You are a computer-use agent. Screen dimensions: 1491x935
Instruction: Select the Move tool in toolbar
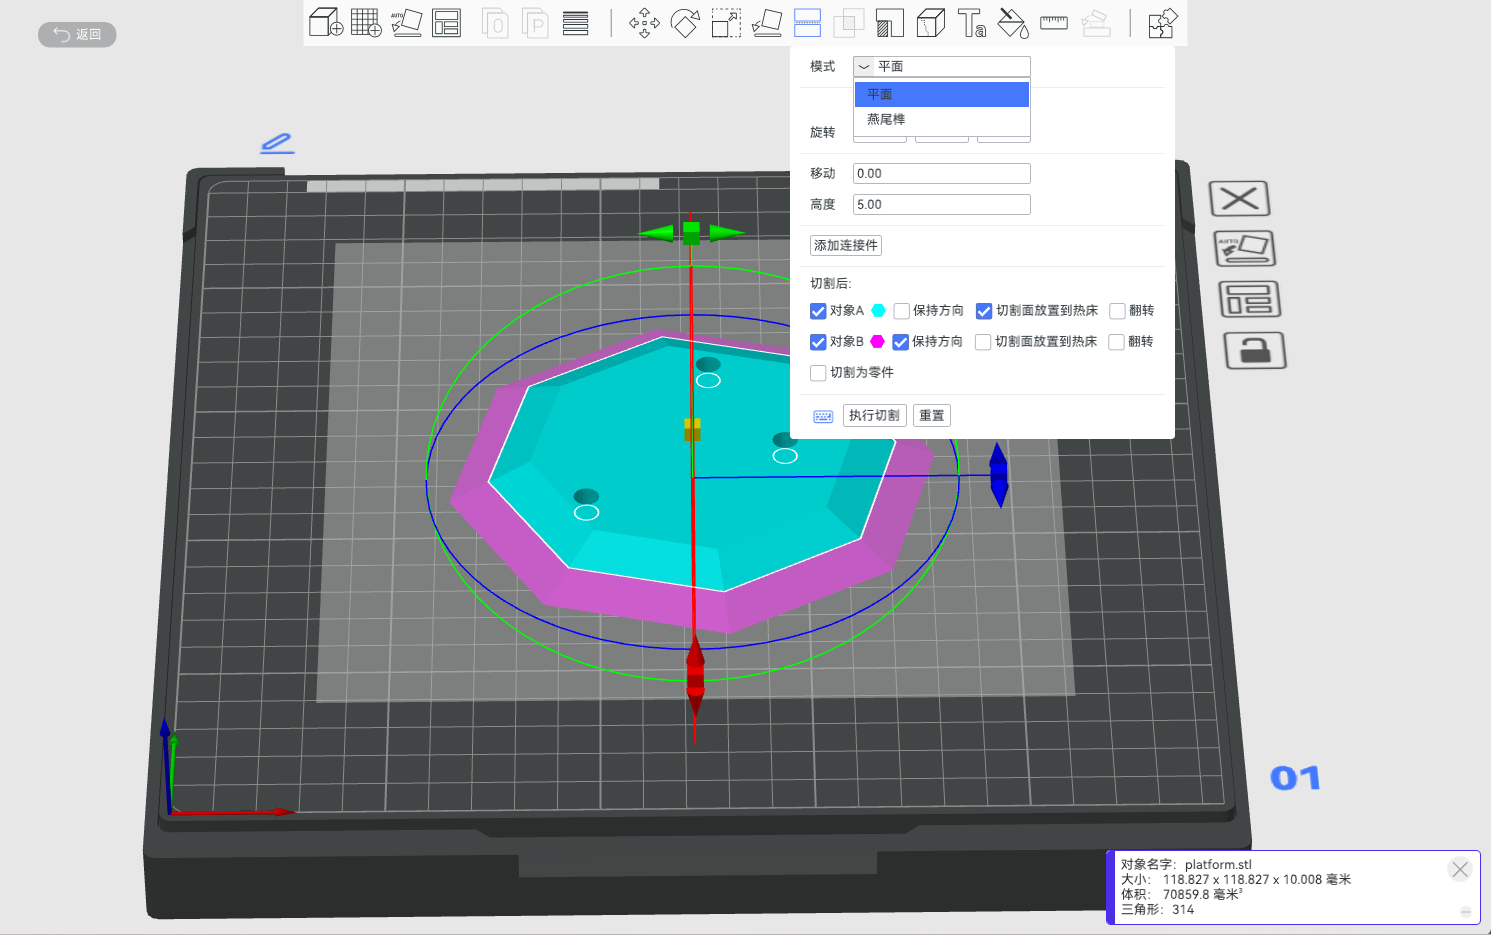pyautogui.click(x=644, y=22)
